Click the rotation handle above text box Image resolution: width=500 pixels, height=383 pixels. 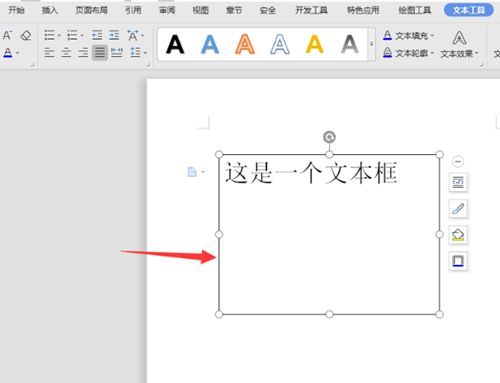pos(329,137)
